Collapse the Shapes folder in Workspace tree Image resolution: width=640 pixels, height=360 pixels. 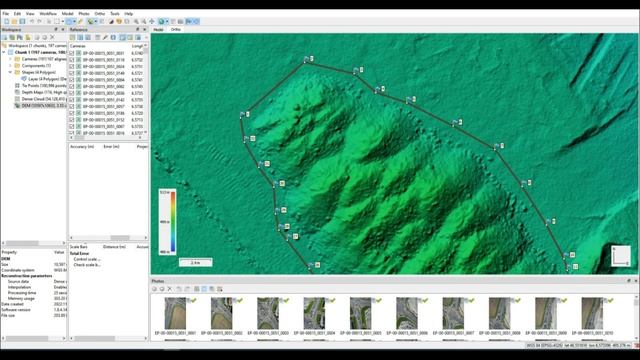point(11,72)
